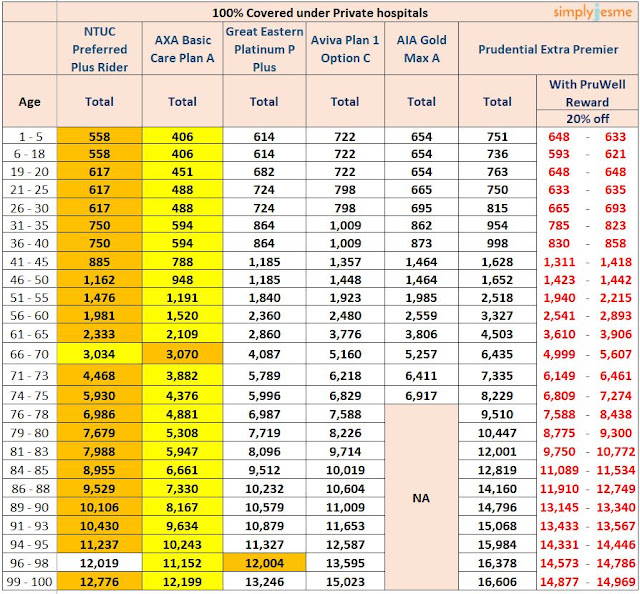Click the NTUC cell with value 3,034
The height and width of the screenshot is (594, 640).
[99, 354]
